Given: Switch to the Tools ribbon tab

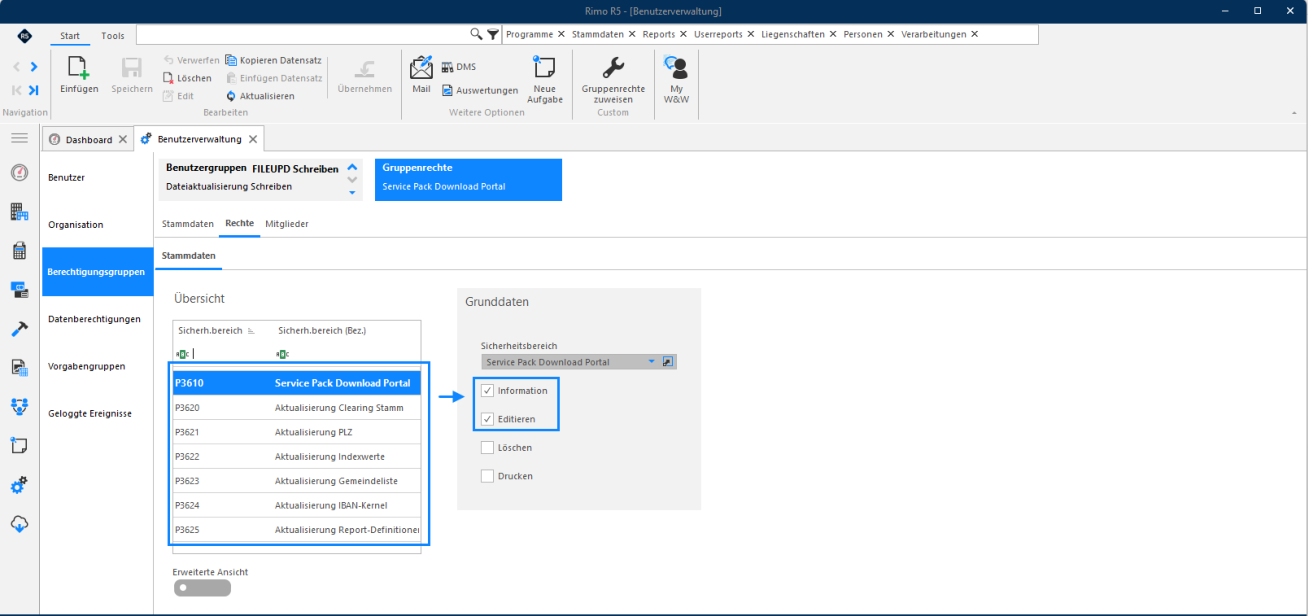Looking at the screenshot, I should pos(113,36).
